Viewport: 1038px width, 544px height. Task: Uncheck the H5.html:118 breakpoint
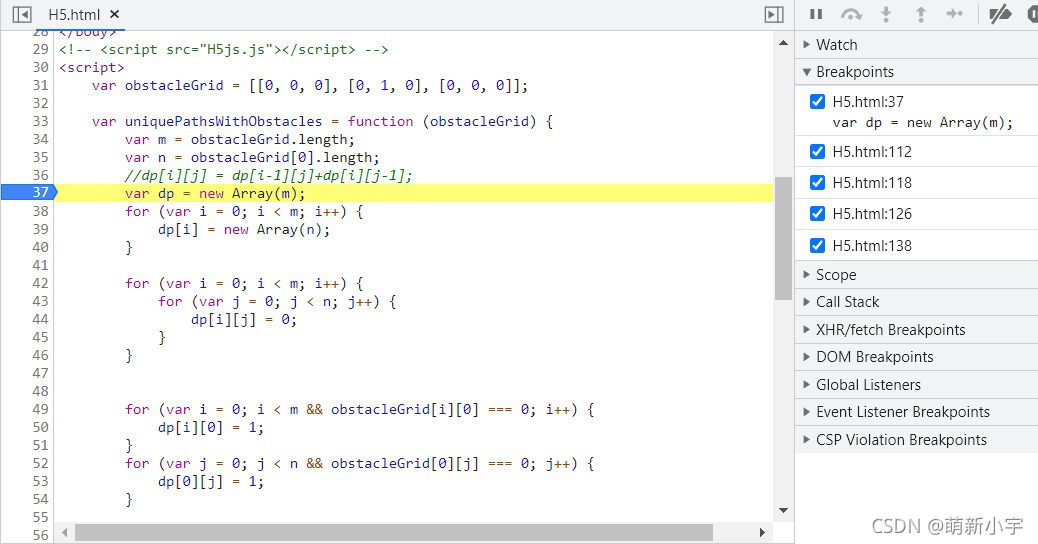coord(818,183)
